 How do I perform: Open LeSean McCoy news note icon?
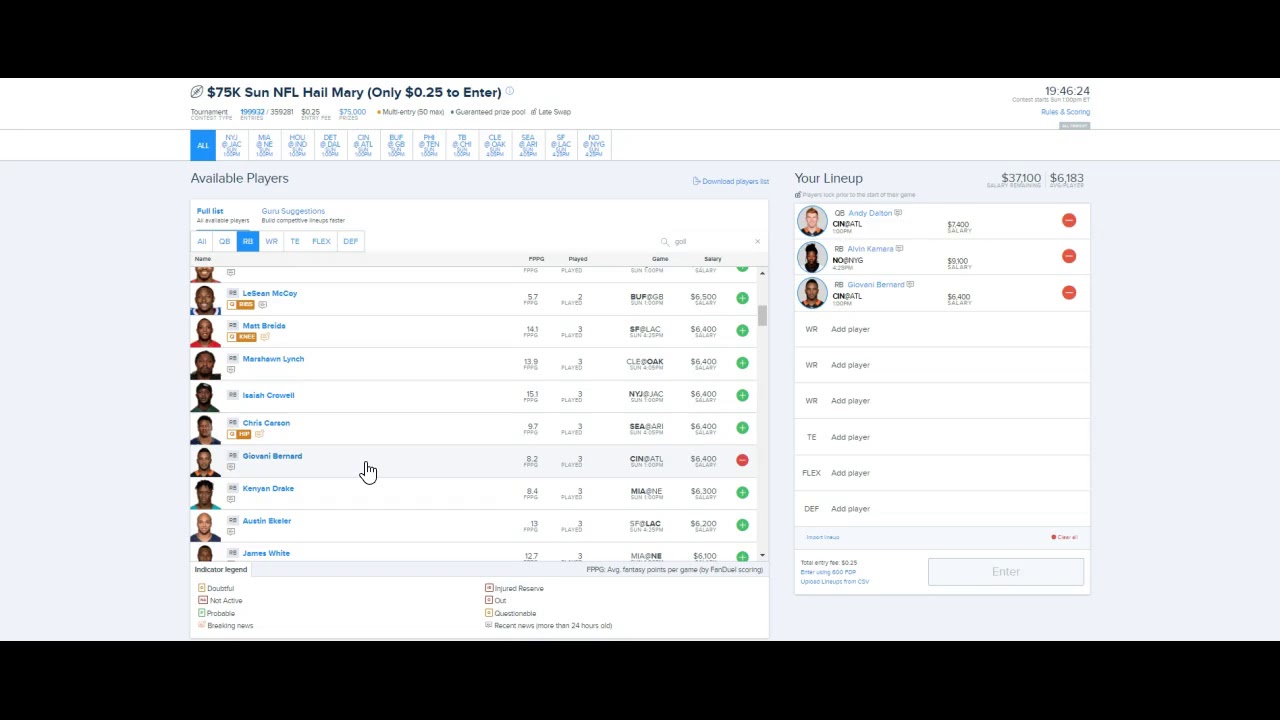tap(263, 304)
